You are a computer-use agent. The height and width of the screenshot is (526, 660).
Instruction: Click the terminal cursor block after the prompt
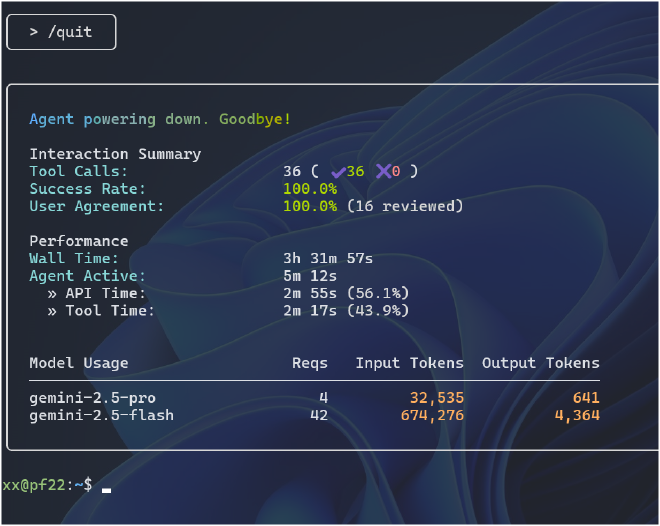click(106, 490)
